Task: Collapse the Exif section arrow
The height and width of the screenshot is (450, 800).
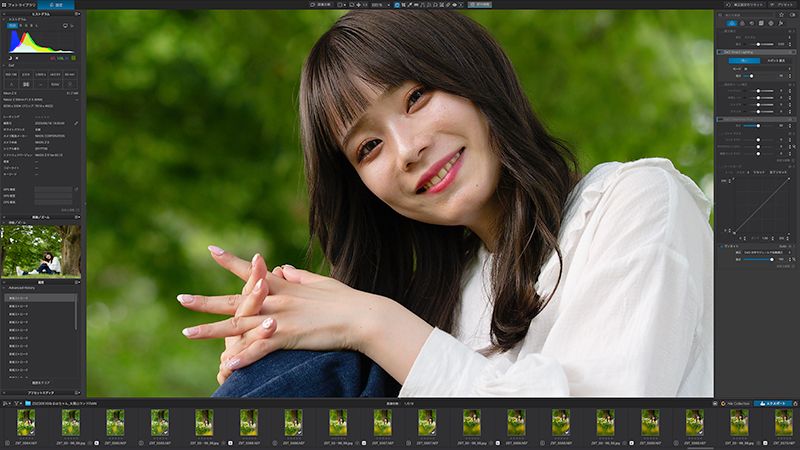Action: [x=4, y=65]
